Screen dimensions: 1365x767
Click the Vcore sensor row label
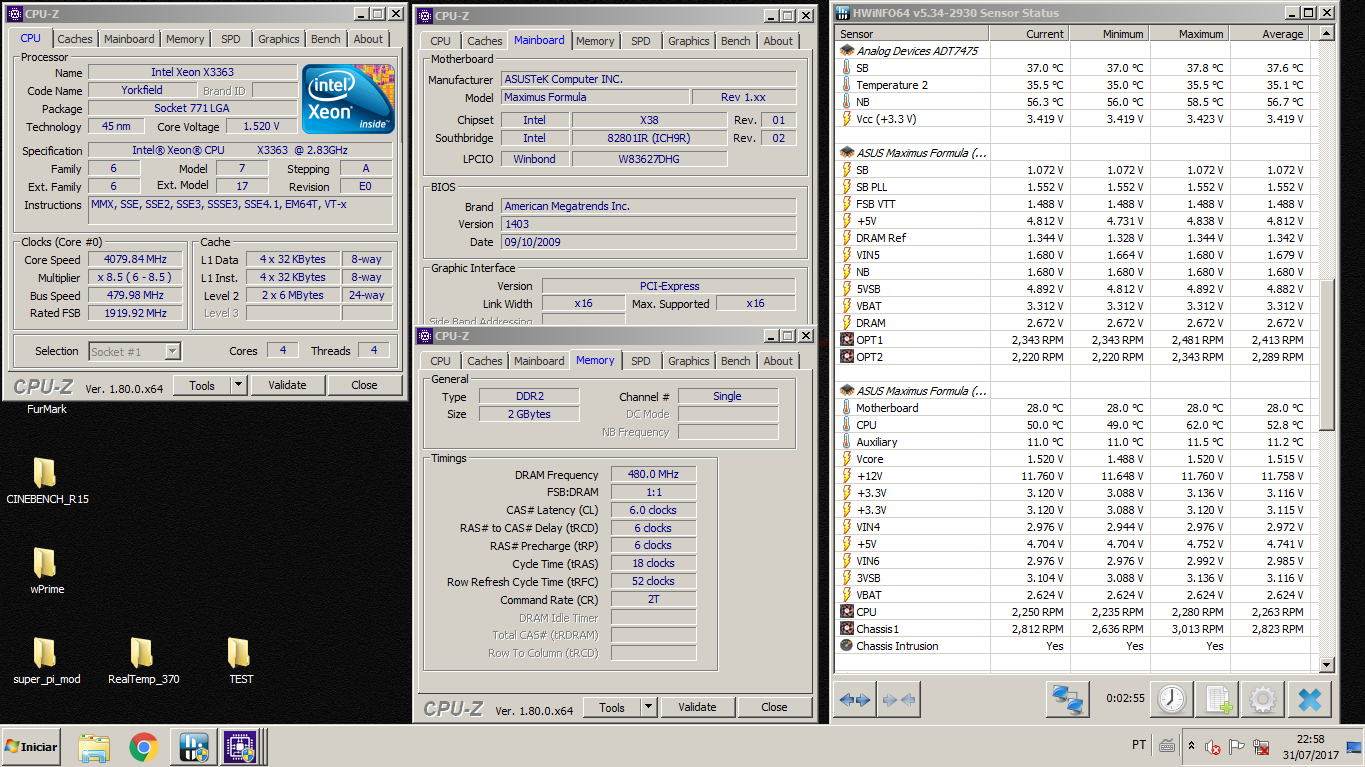click(x=870, y=459)
